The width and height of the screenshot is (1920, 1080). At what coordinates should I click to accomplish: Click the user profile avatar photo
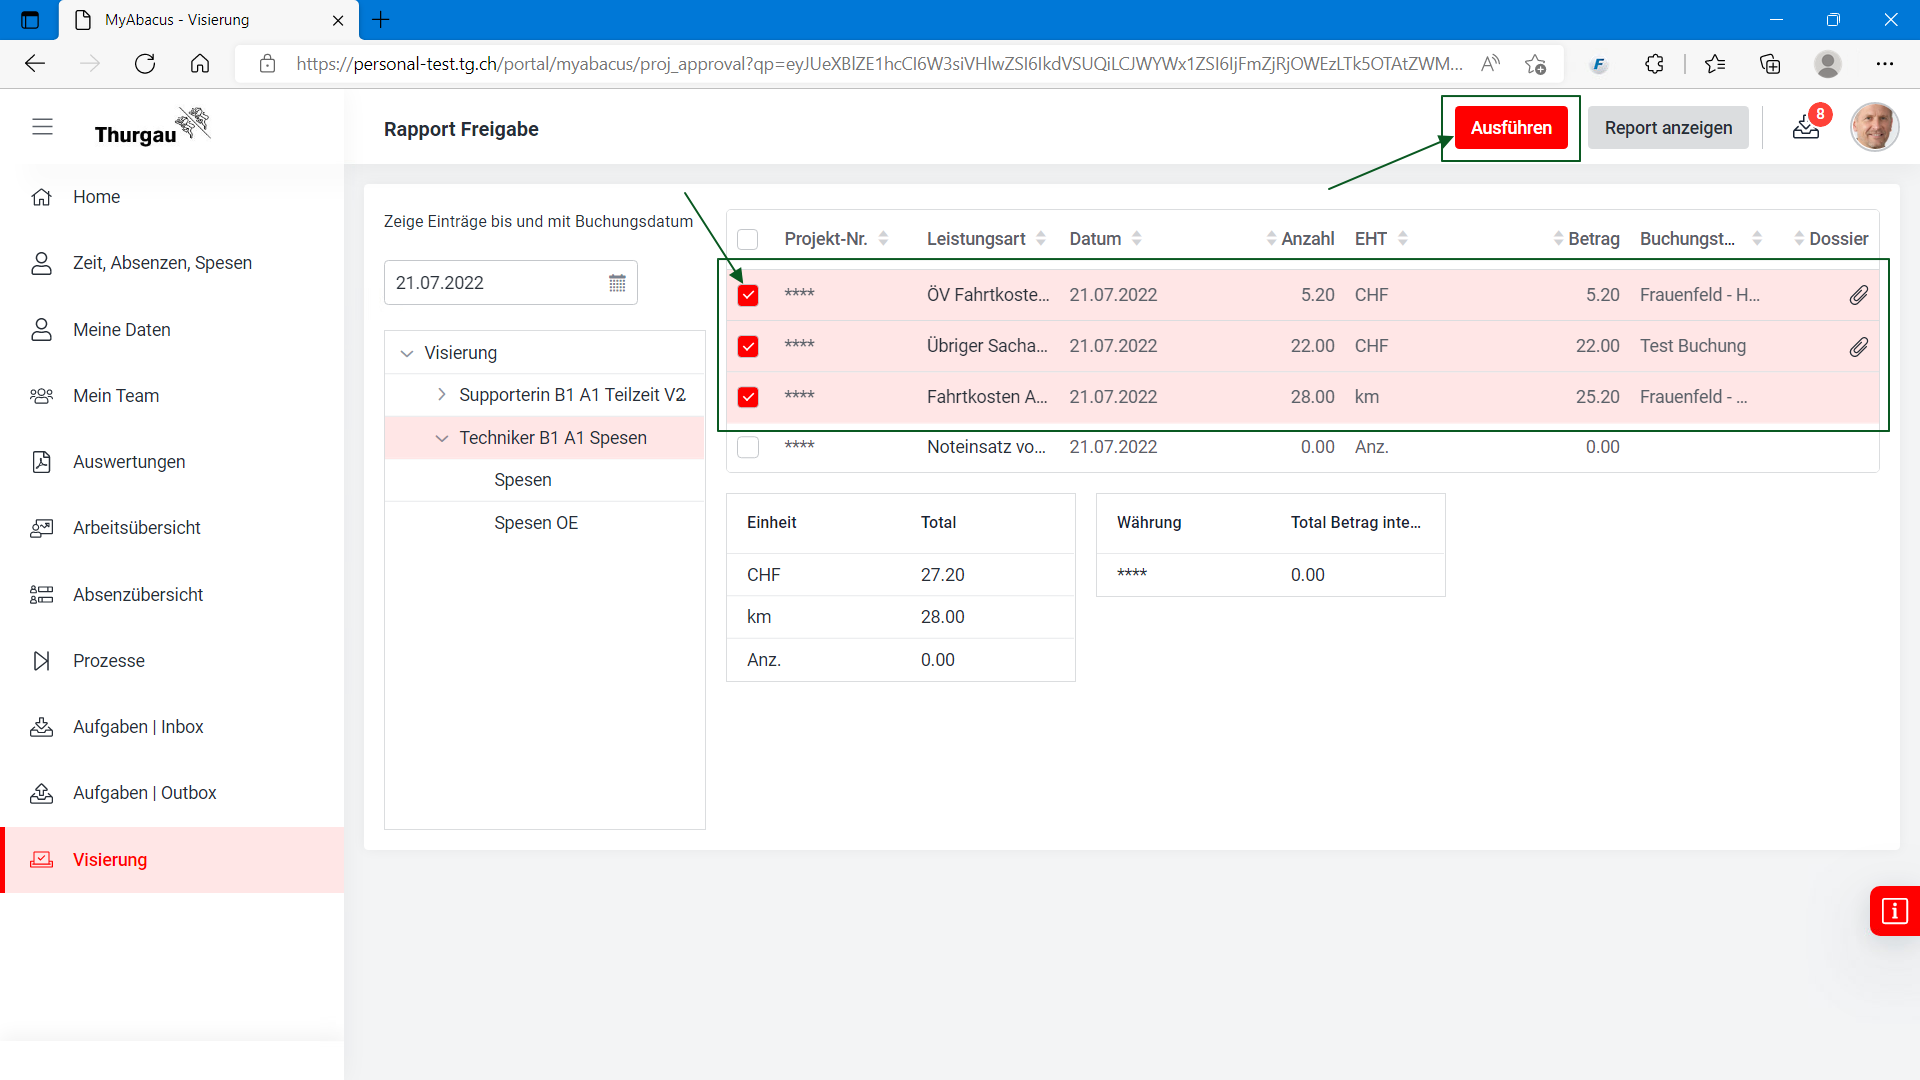tap(1873, 127)
